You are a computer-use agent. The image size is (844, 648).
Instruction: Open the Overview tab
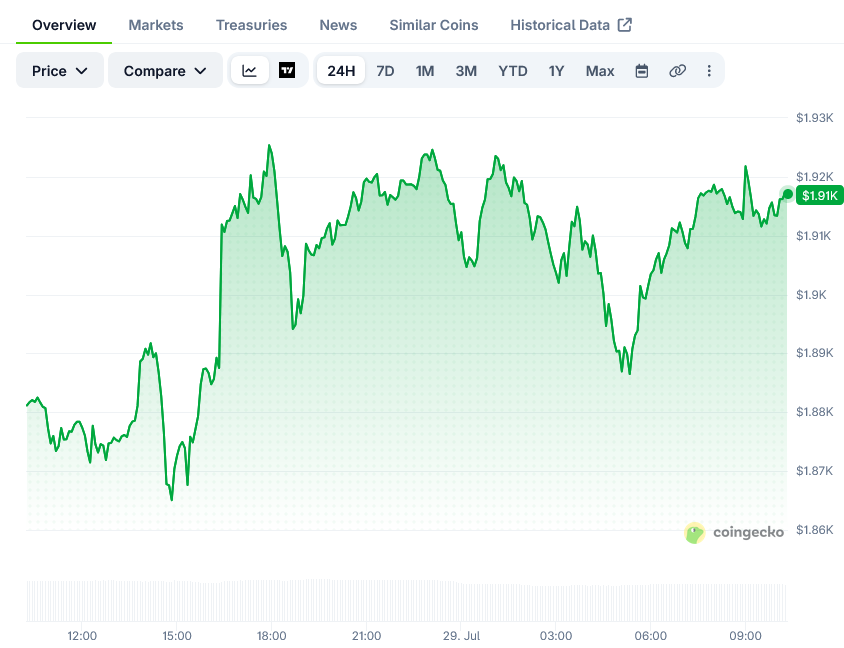tap(64, 25)
